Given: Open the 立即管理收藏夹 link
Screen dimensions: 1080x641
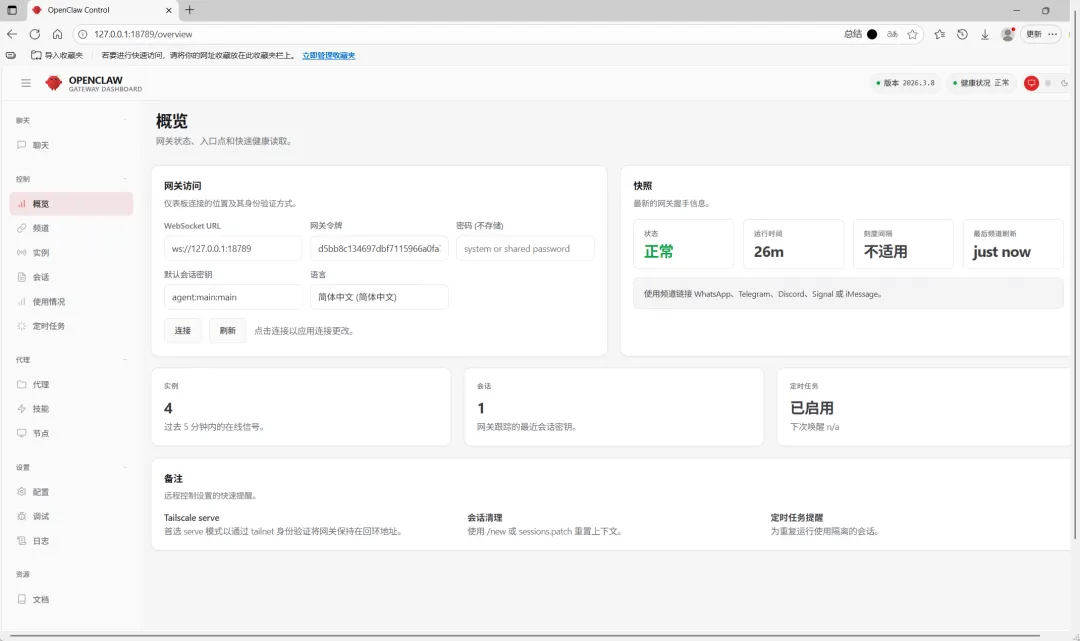Looking at the screenshot, I should [329, 55].
